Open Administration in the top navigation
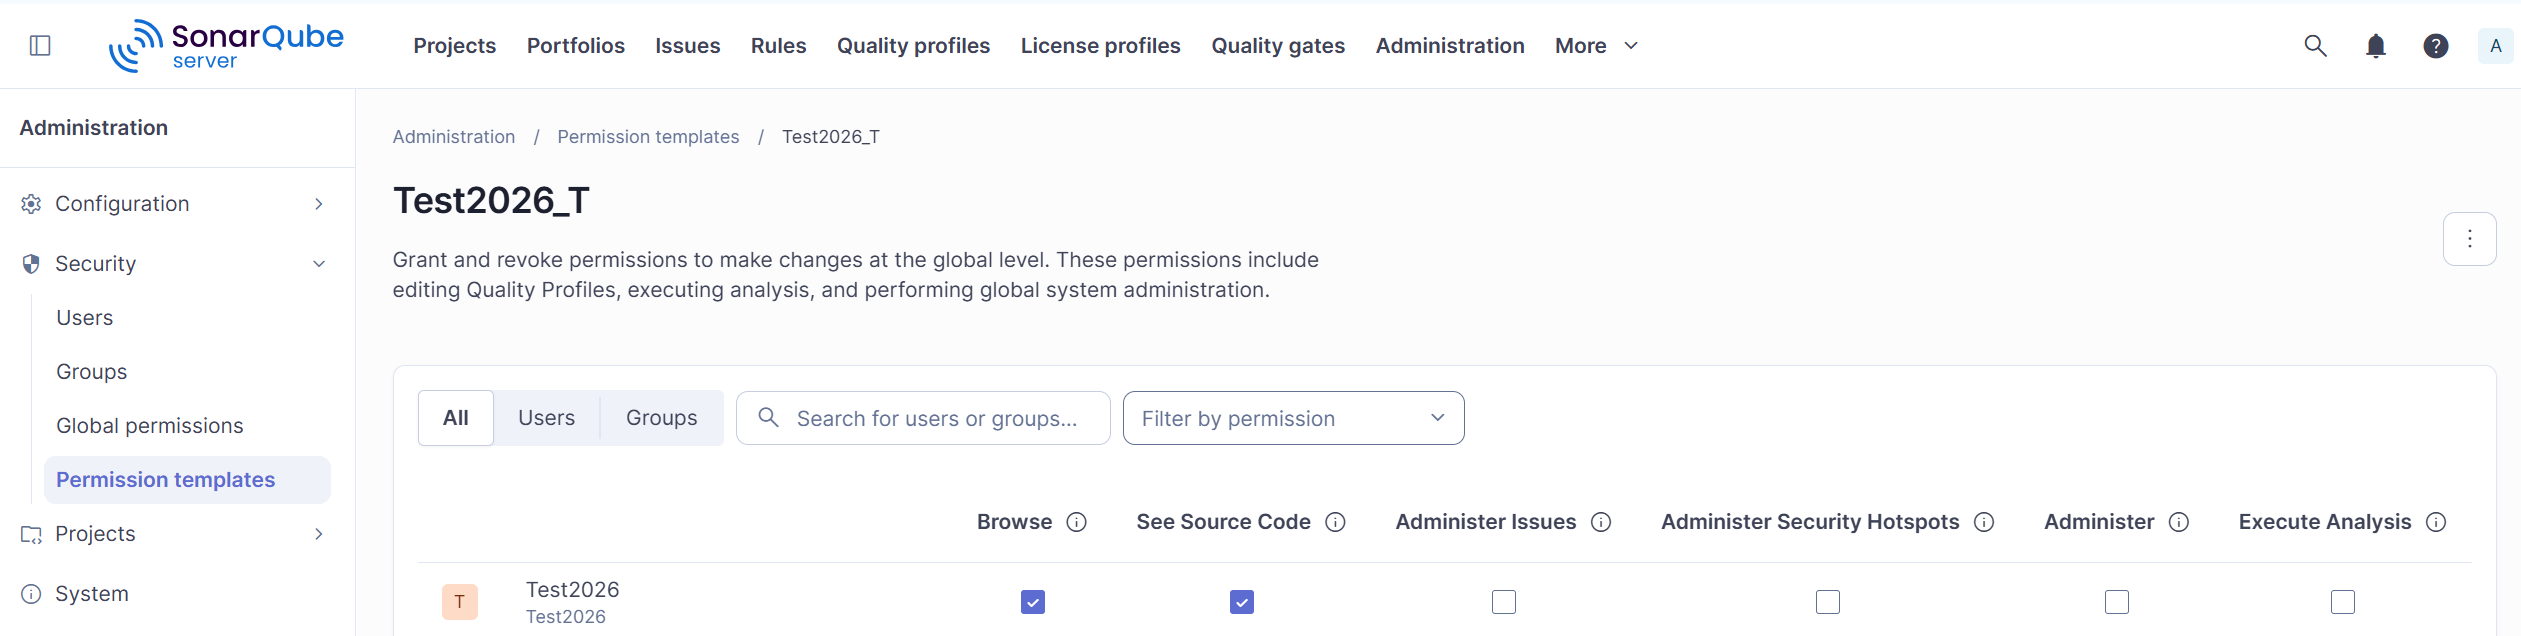 pos(1450,46)
